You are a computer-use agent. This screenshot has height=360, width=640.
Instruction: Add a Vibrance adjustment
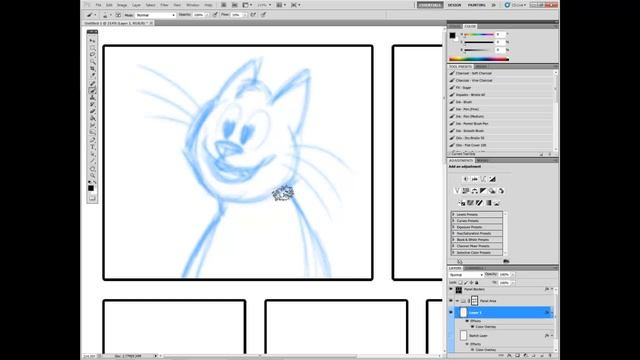point(457,191)
